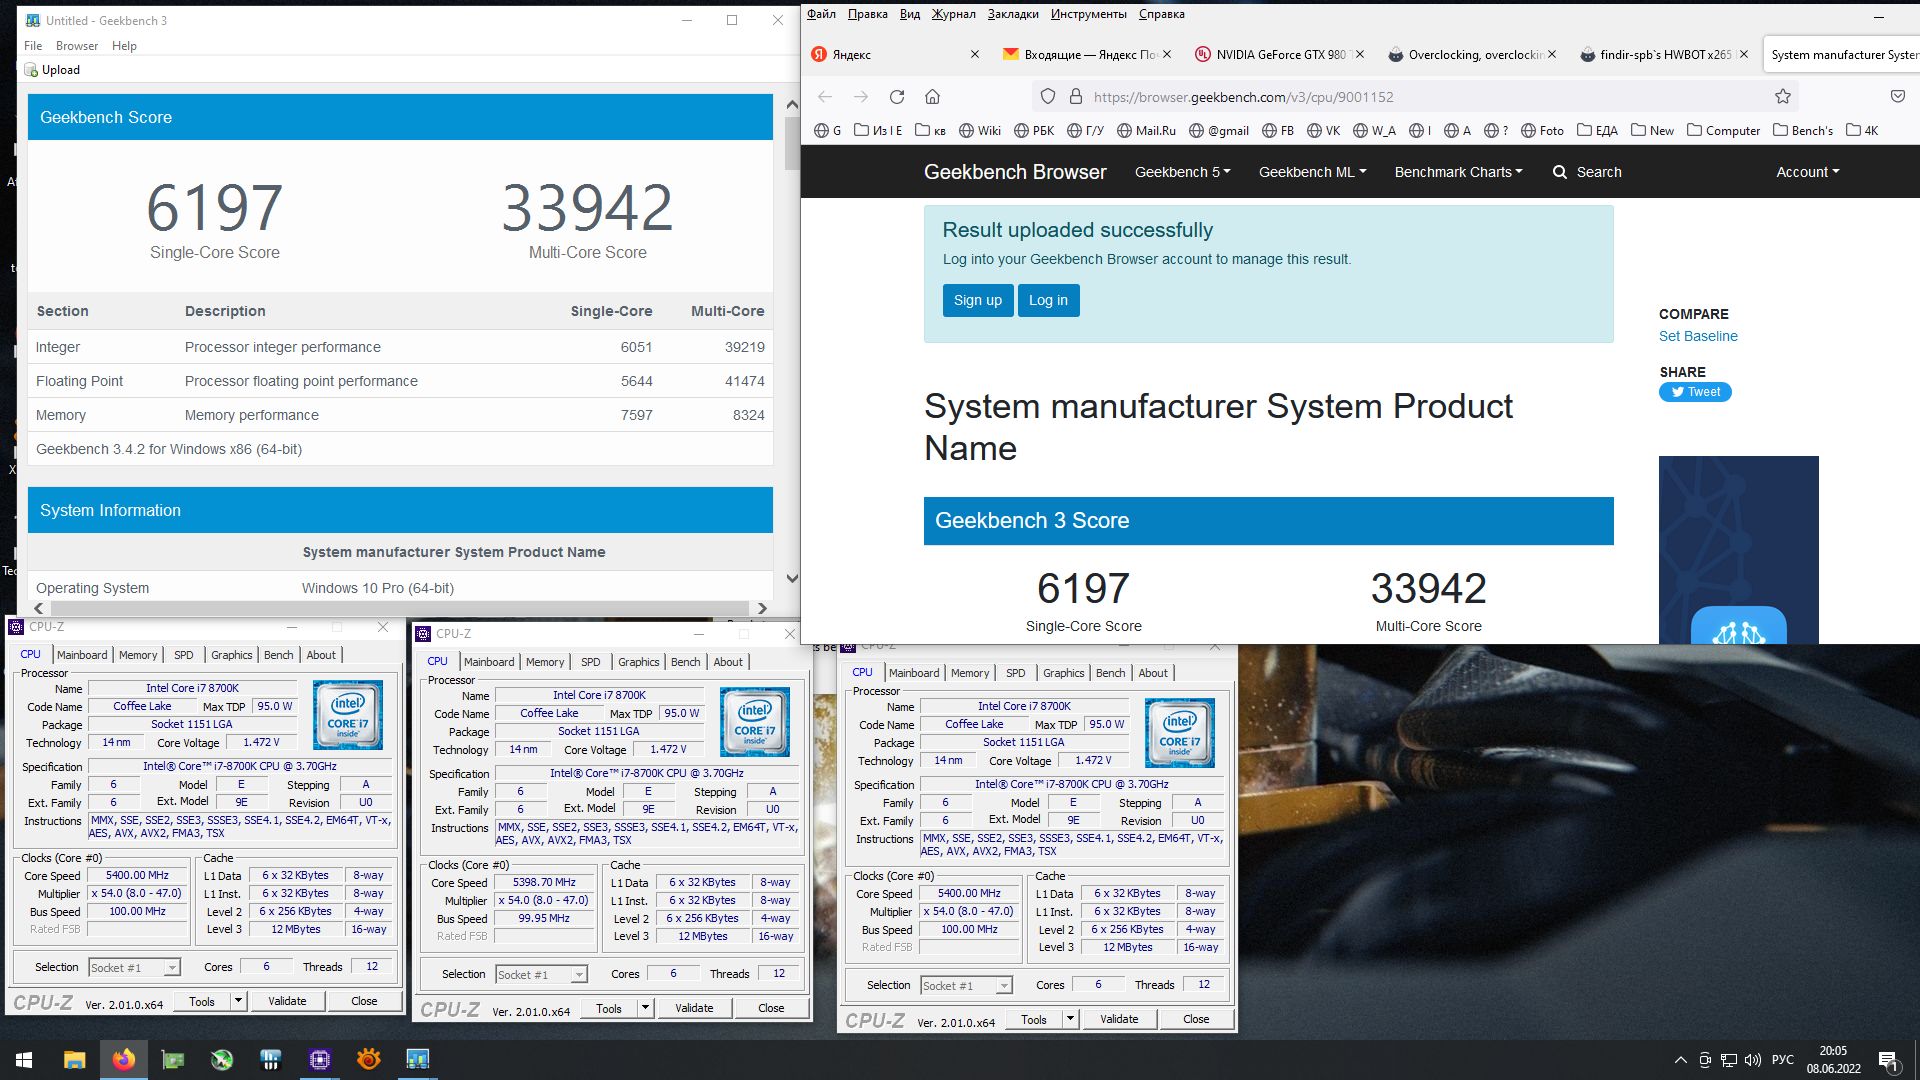The width and height of the screenshot is (1920, 1080).
Task: Click Geekbench 3 vertical scrollbar down arrow
Action: [792, 578]
